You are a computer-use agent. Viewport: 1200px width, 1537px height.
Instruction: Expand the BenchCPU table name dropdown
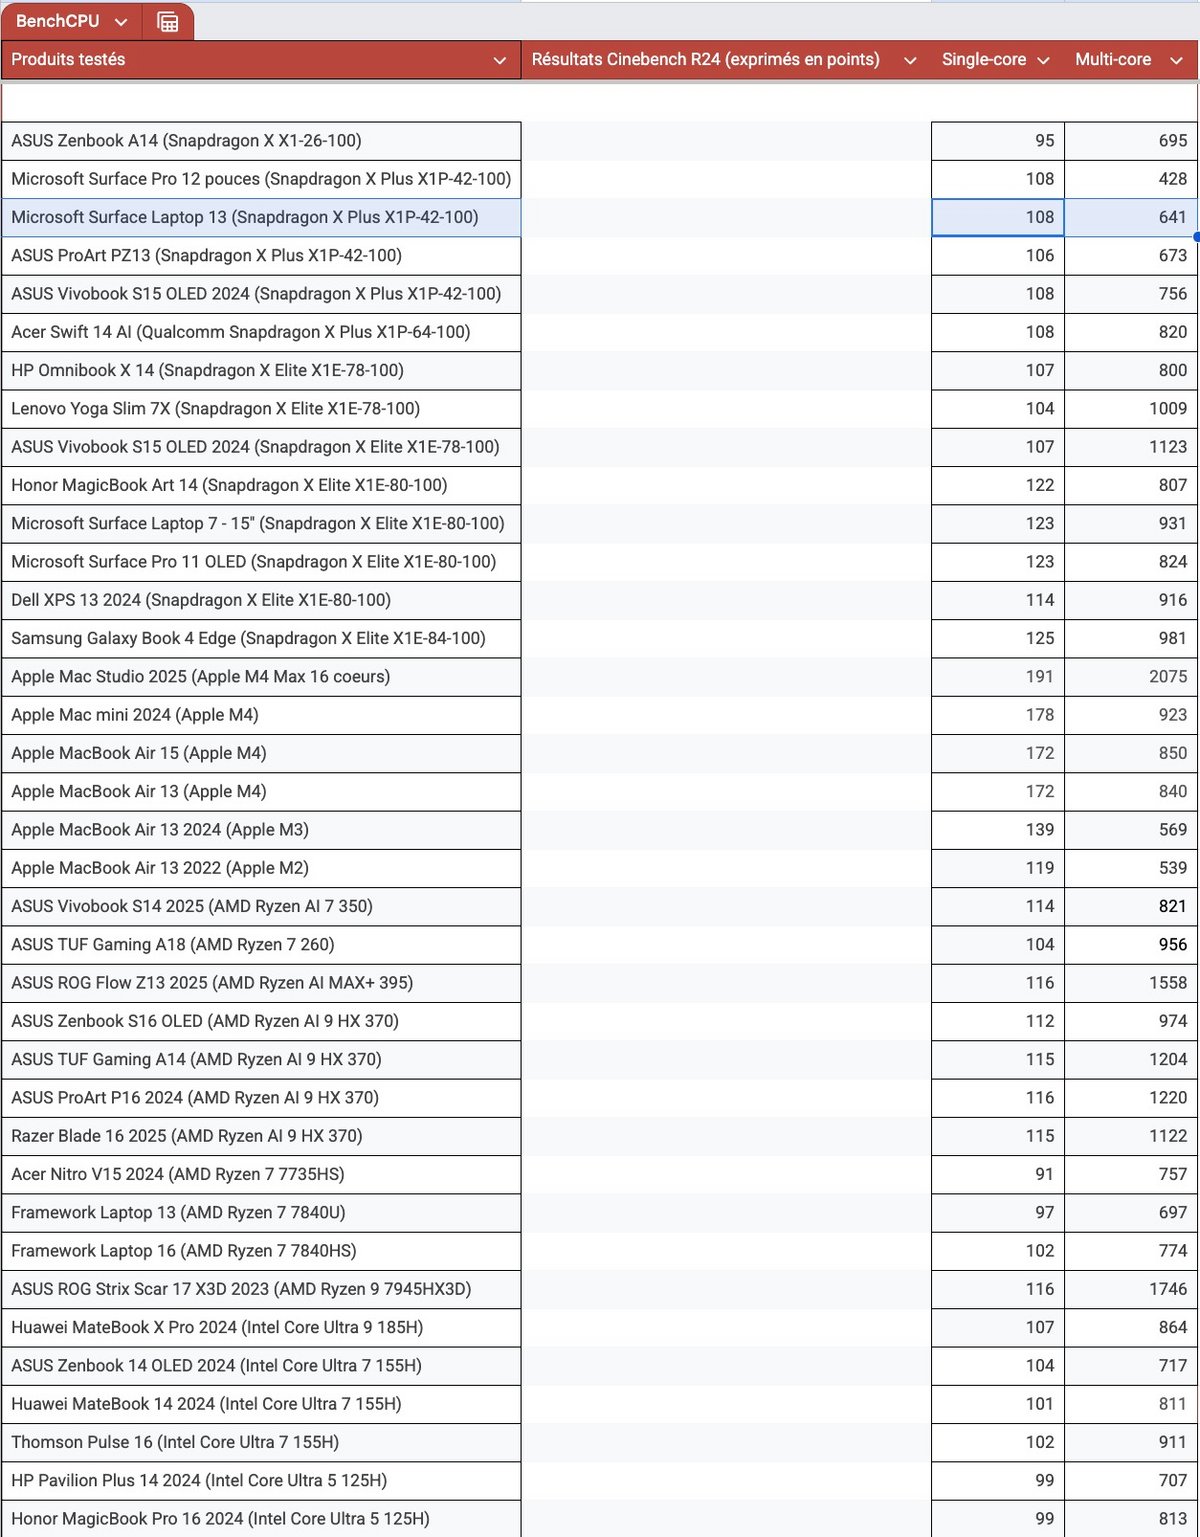121,21
